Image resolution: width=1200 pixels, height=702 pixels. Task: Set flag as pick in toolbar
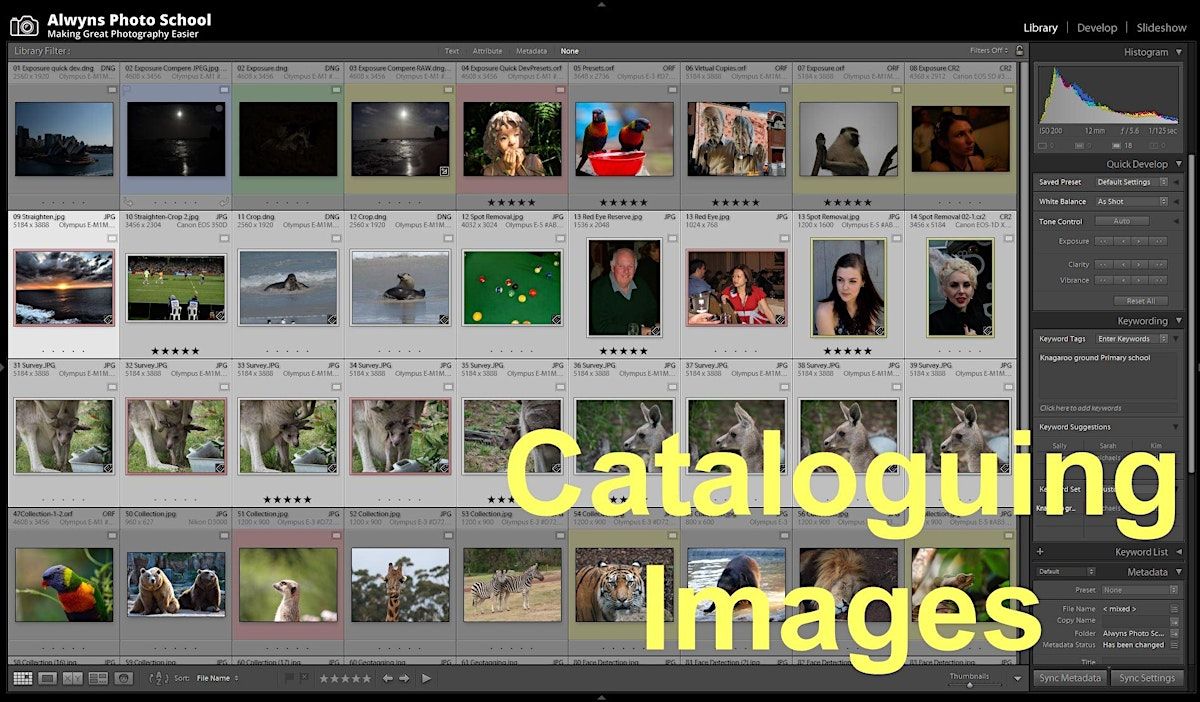click(291, 678)
